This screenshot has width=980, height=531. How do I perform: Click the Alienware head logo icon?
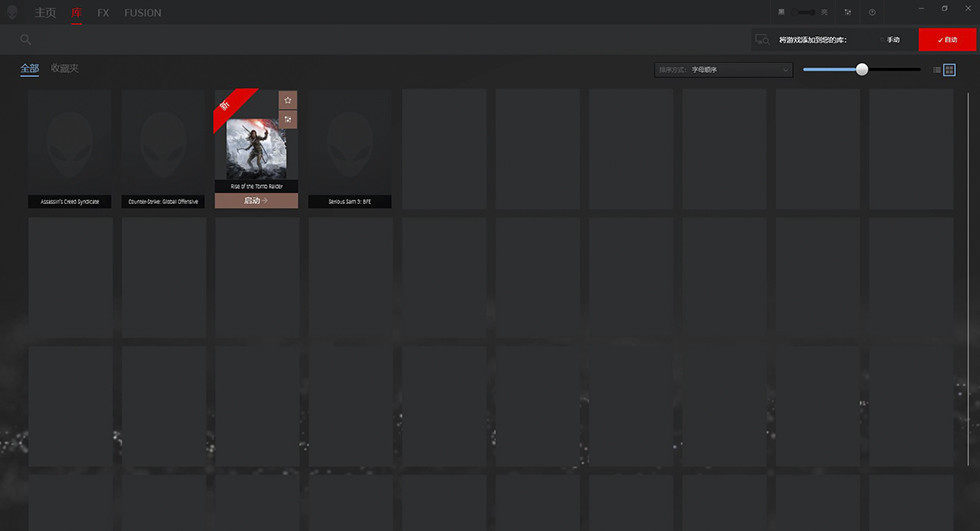[12, 12]
